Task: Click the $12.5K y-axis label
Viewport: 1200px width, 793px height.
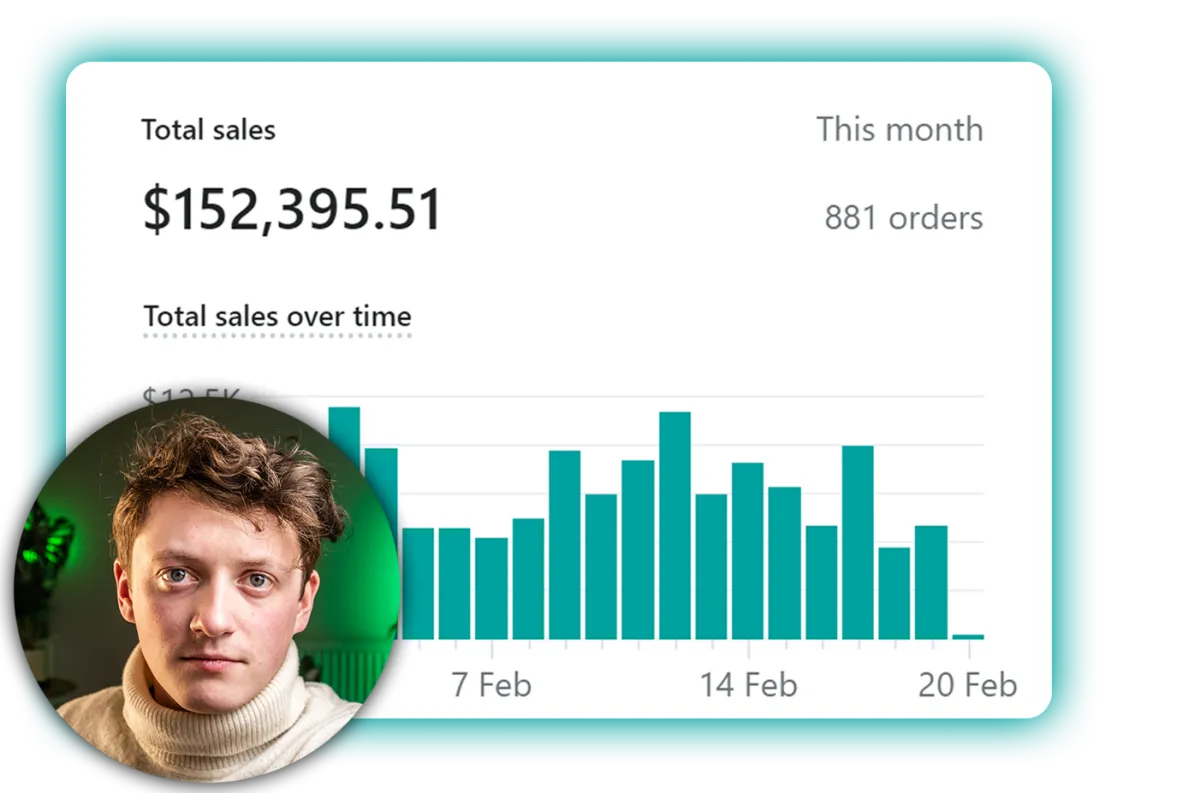Action: (191, 400)
